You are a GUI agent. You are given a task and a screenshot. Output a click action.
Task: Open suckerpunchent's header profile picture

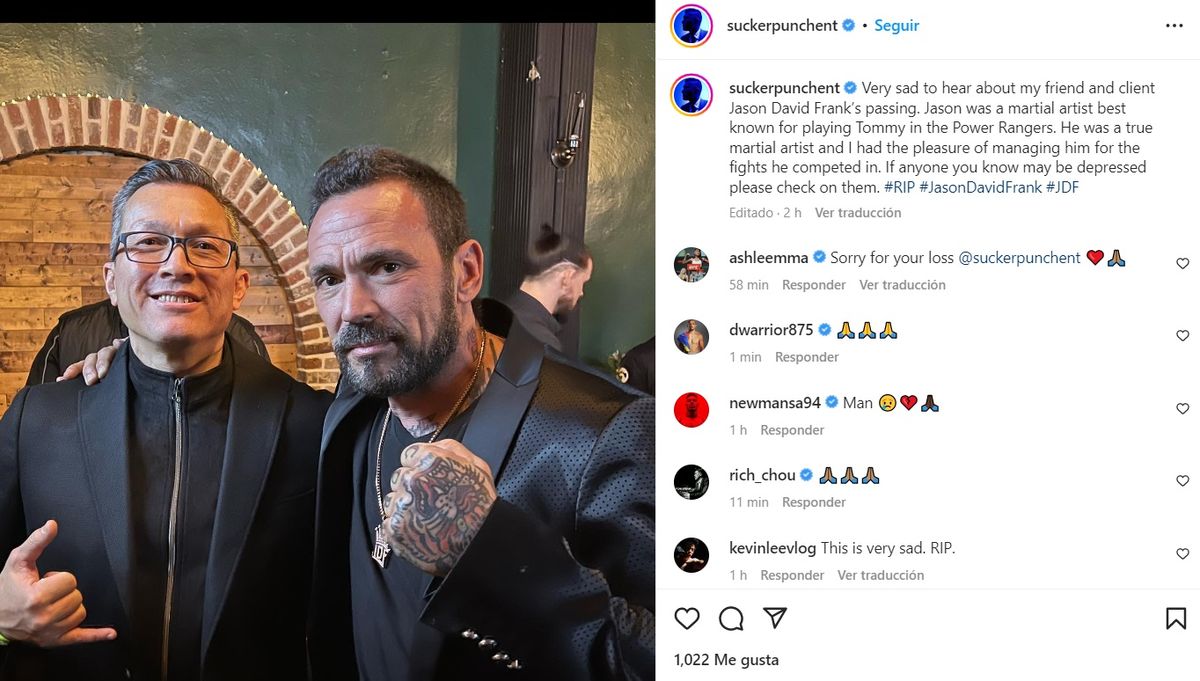692,26
